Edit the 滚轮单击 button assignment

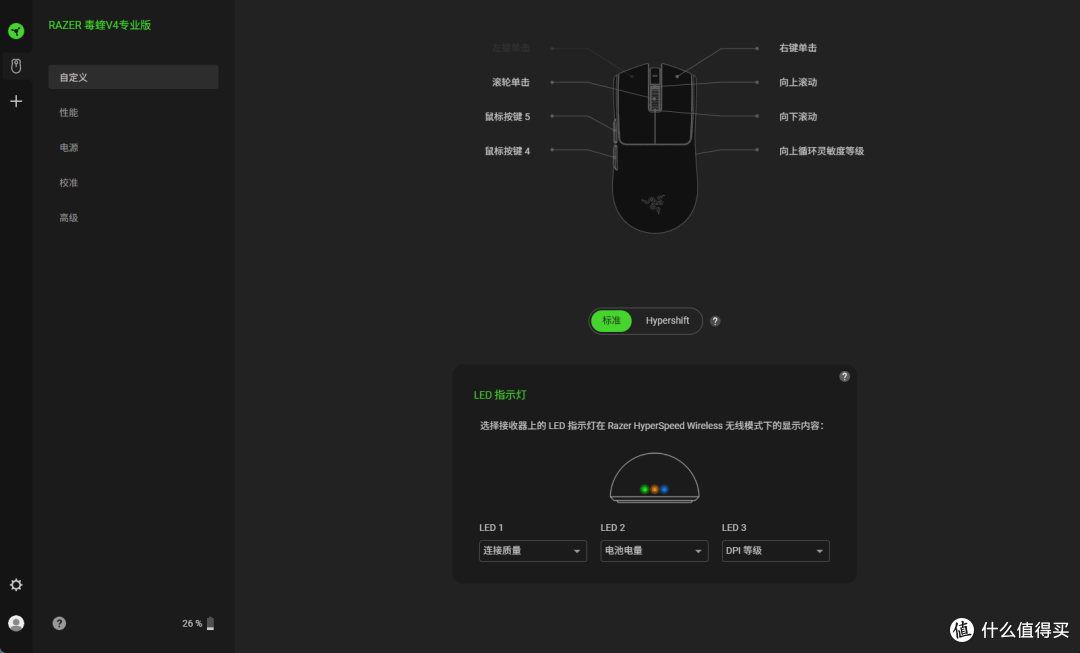[510, 83]
